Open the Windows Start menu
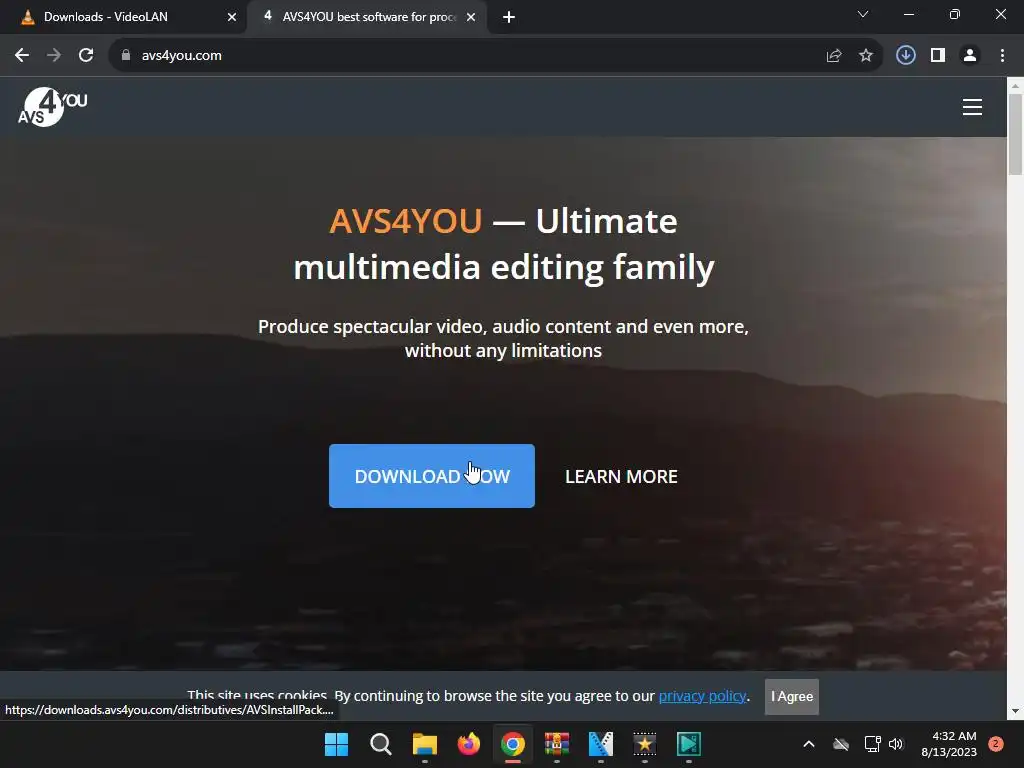This screenshot has width=1024, height=768. [x=336, y=744]
